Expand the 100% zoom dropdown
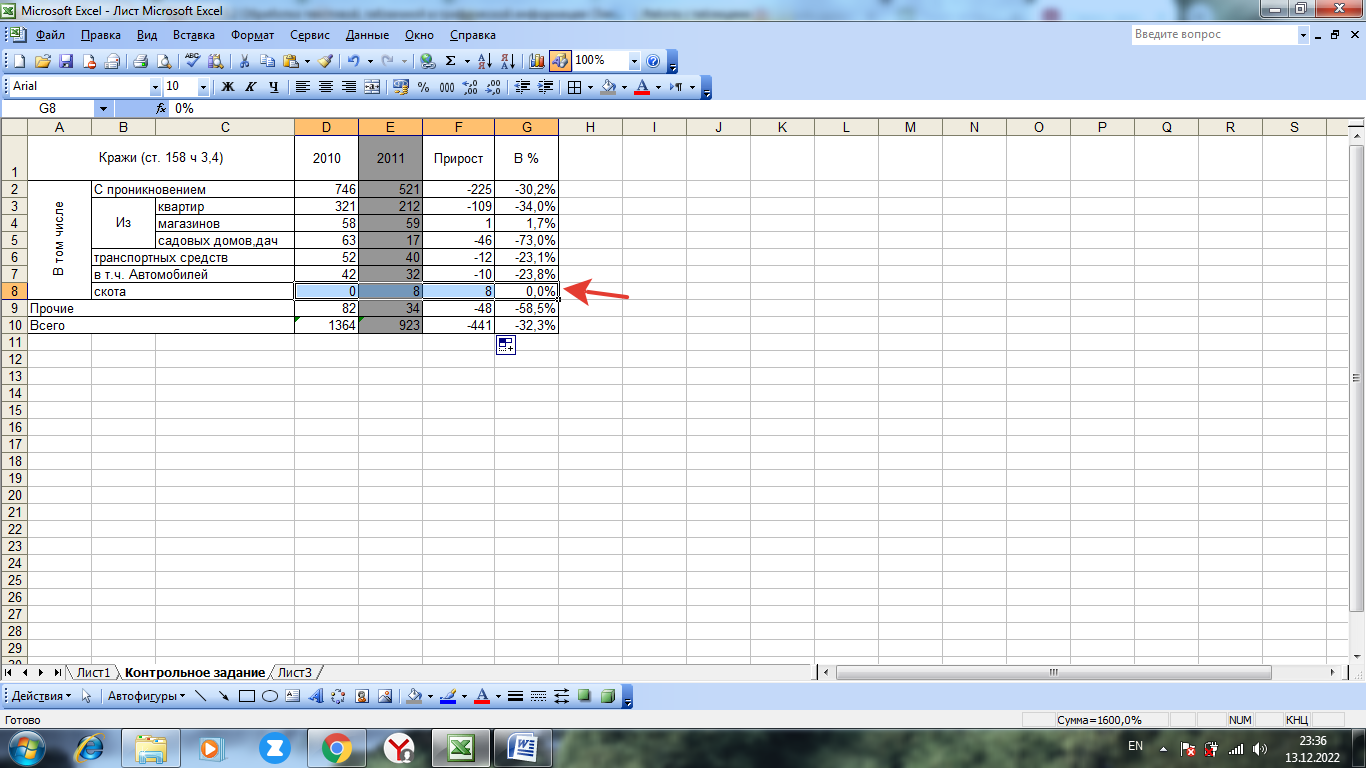The width and height of the screenshot is (1366, 768). (x=634, y=61)
